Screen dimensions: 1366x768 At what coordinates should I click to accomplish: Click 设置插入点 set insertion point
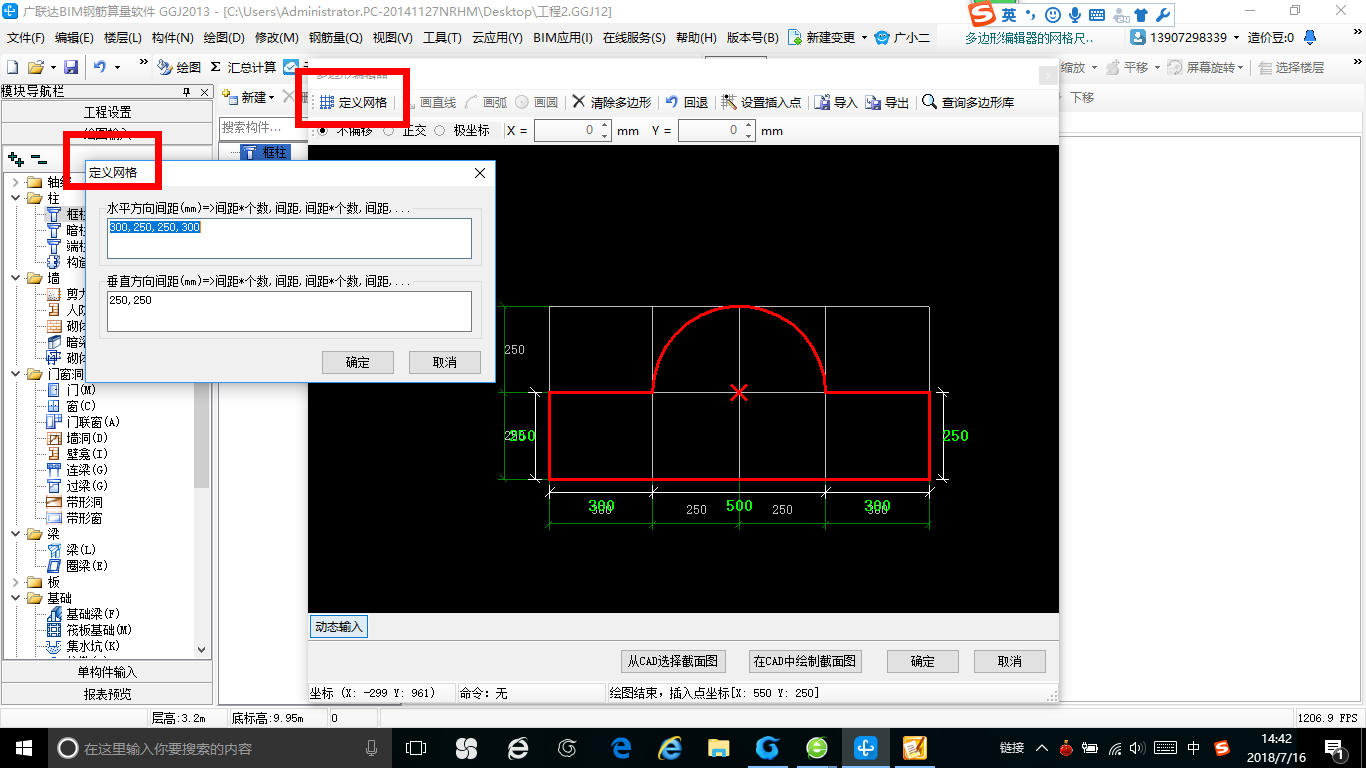761,102
